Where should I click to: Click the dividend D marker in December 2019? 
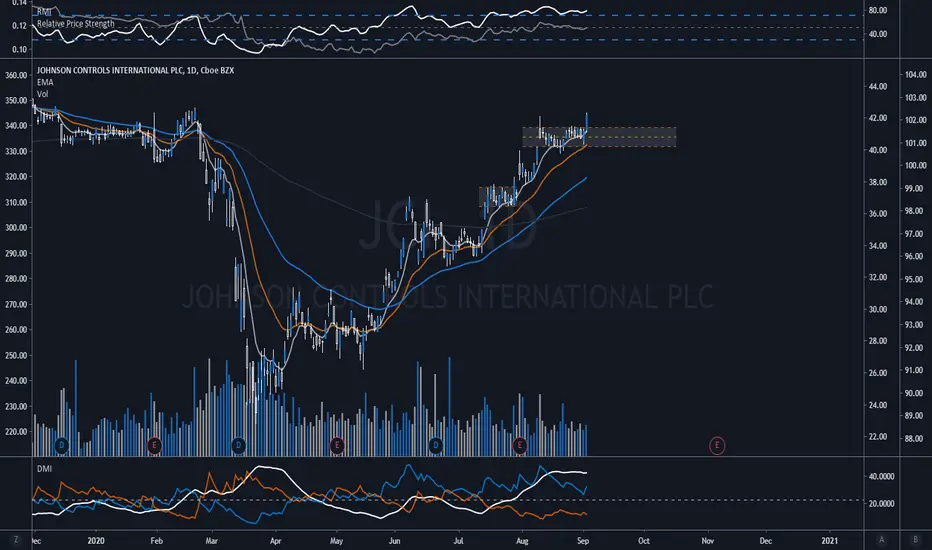pyautogui.click(x=61, y=445)
